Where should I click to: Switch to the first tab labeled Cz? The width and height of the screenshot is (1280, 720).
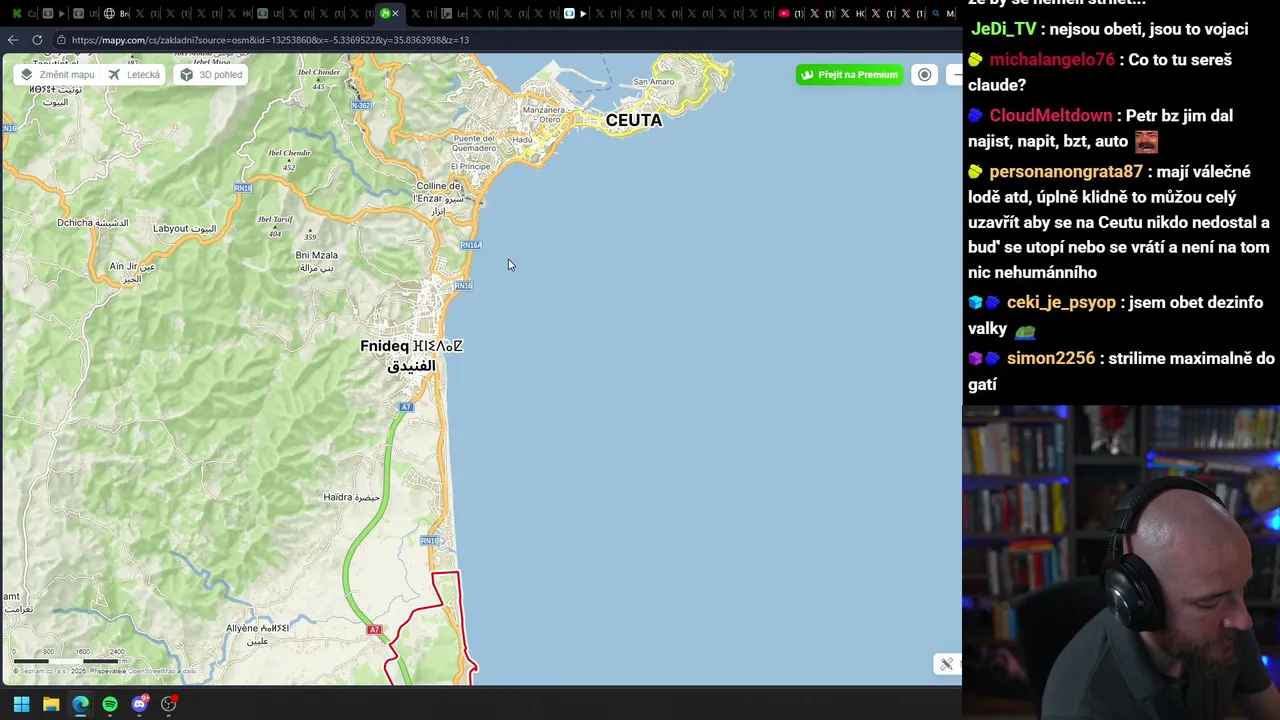pos(23,14)
